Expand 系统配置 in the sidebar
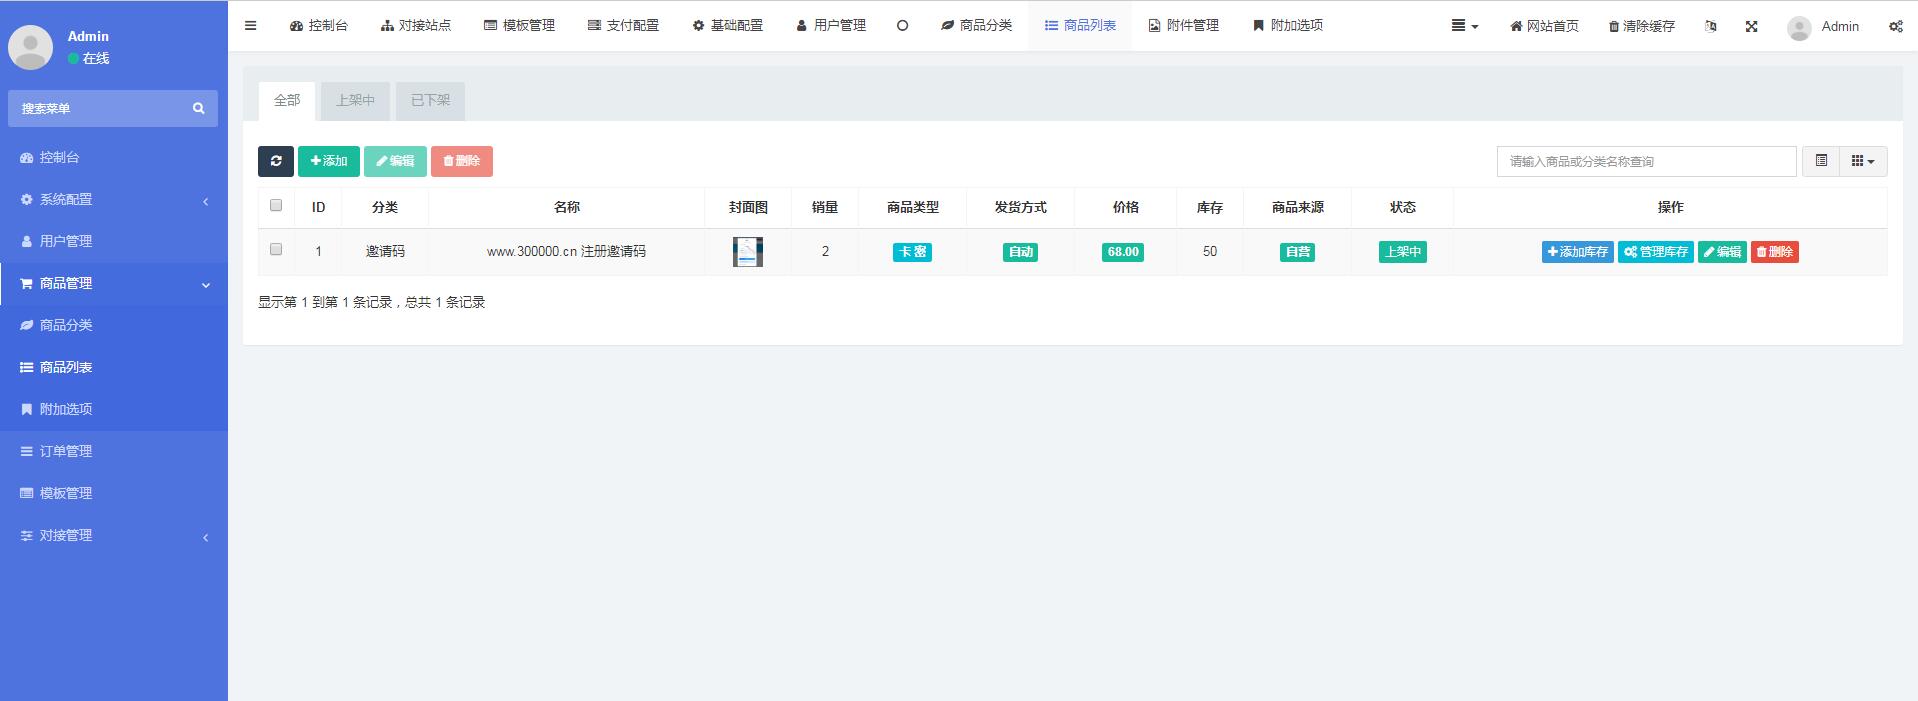The image size is (1918, 701). tap(114, 200)
